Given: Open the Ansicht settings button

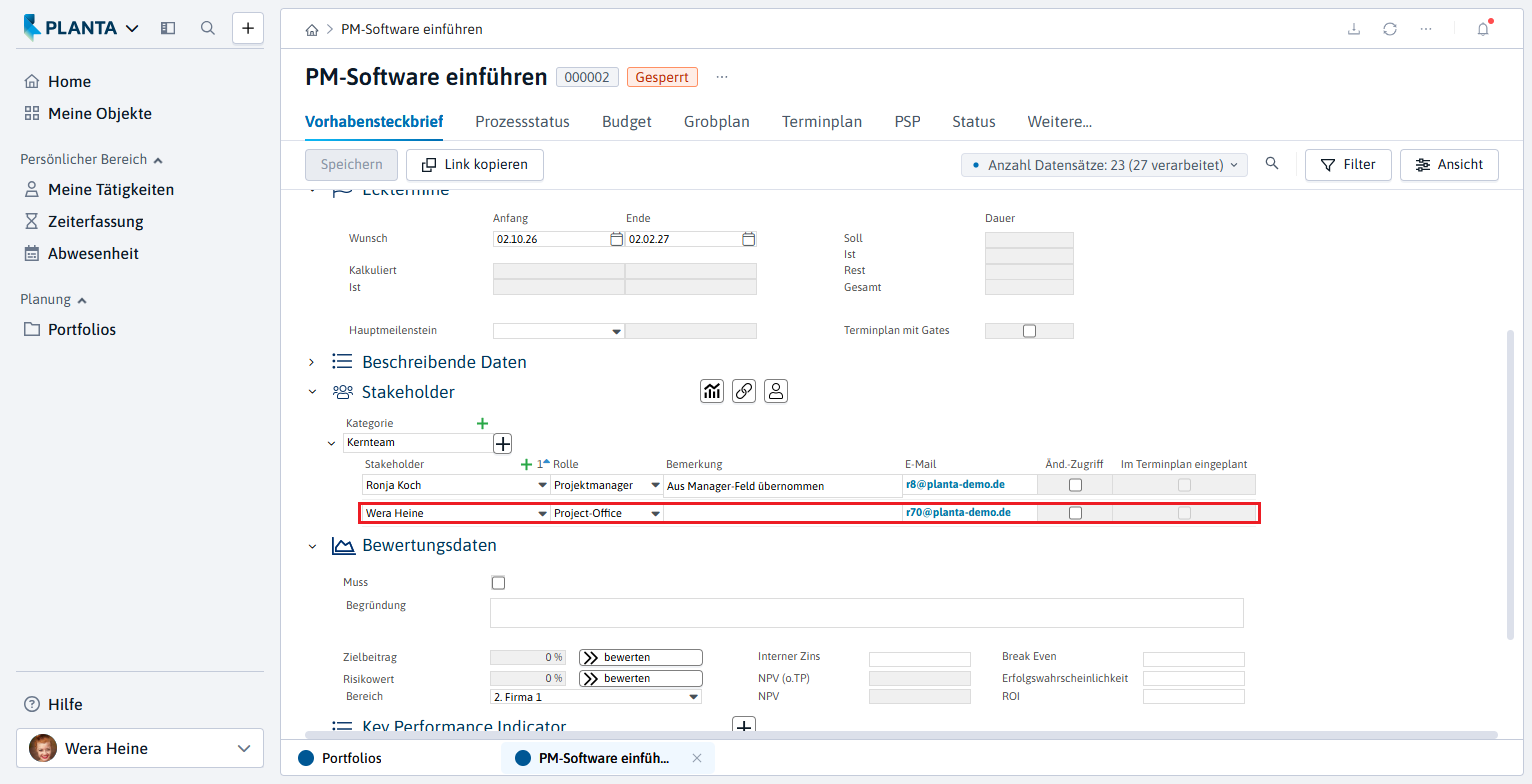Looking at the screenshot, I should pyautogui.click(x=1449, y=165).
